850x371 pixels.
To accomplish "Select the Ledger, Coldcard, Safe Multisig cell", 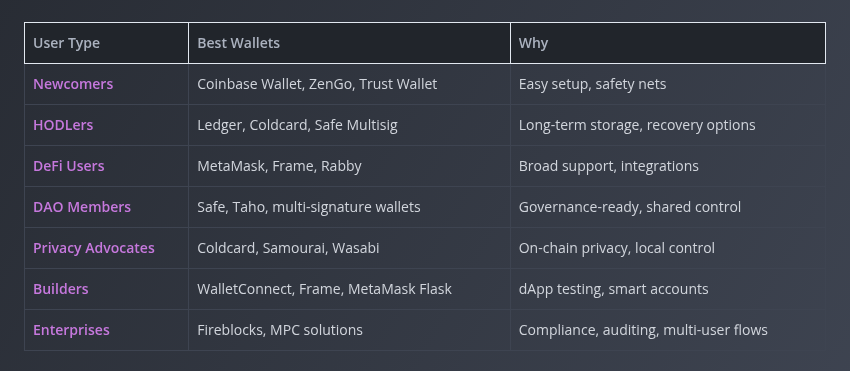I will [x=349, y=125].
